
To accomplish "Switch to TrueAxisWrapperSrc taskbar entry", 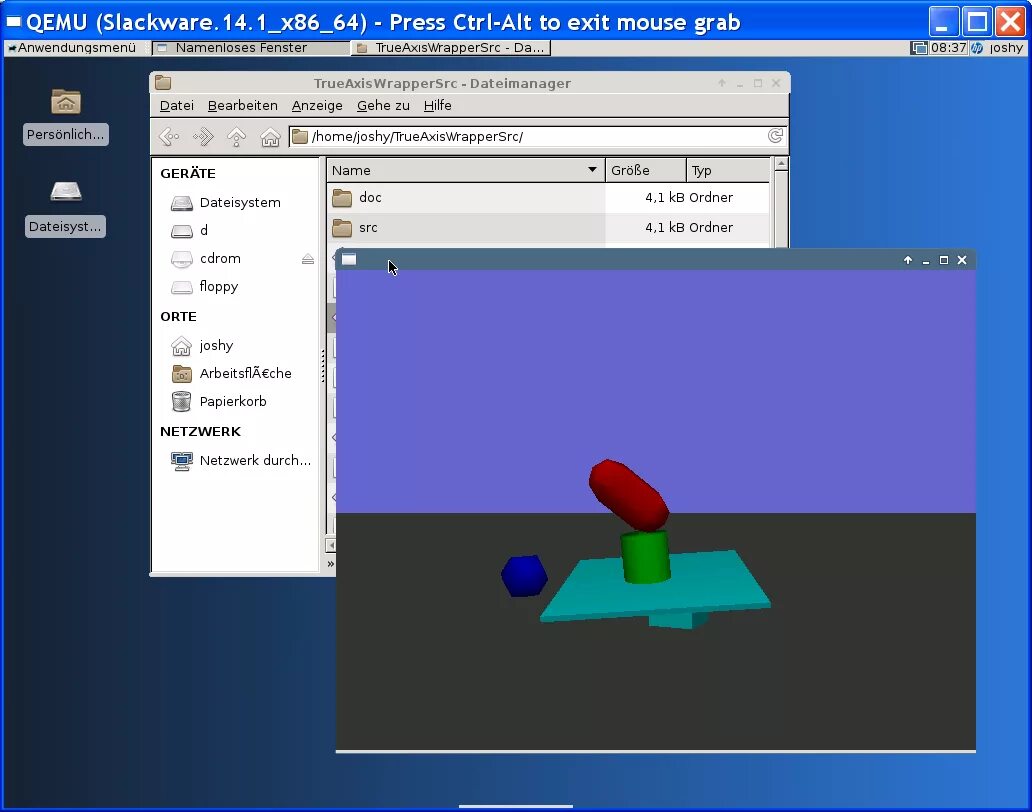I will click(452, 47).
